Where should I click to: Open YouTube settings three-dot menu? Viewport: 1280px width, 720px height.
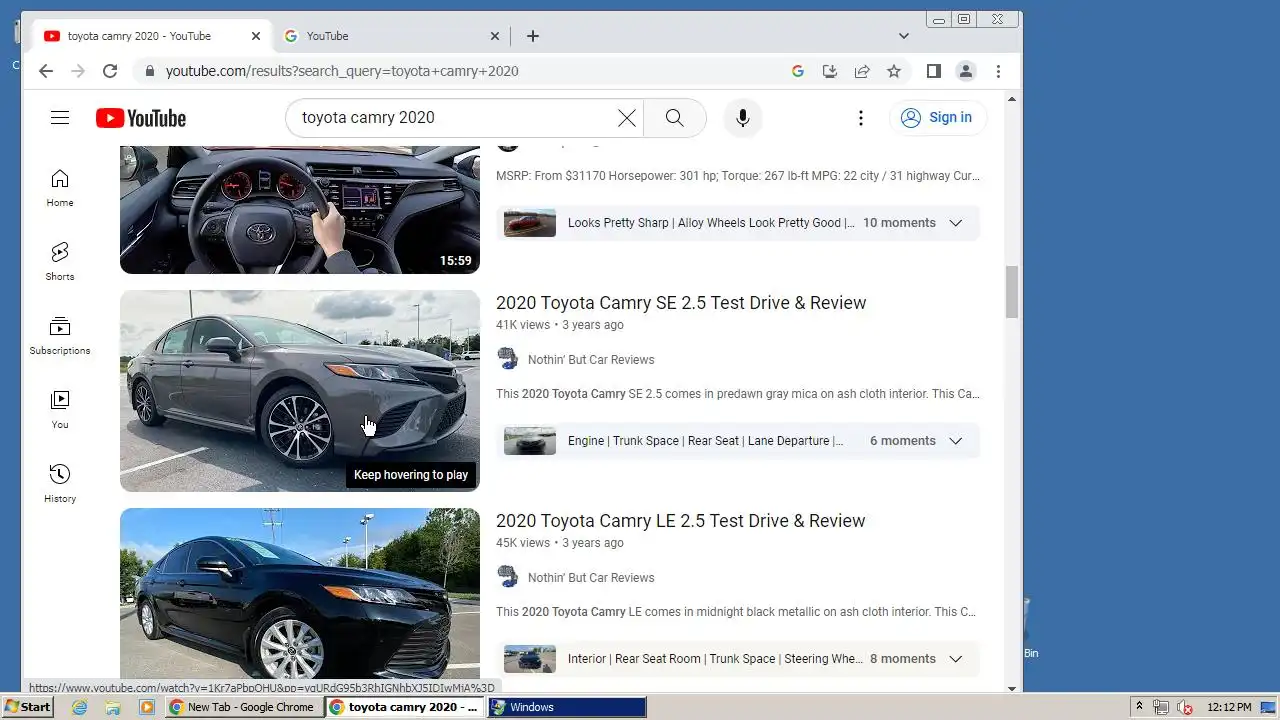pyautogui.click(x=861, y=118)
